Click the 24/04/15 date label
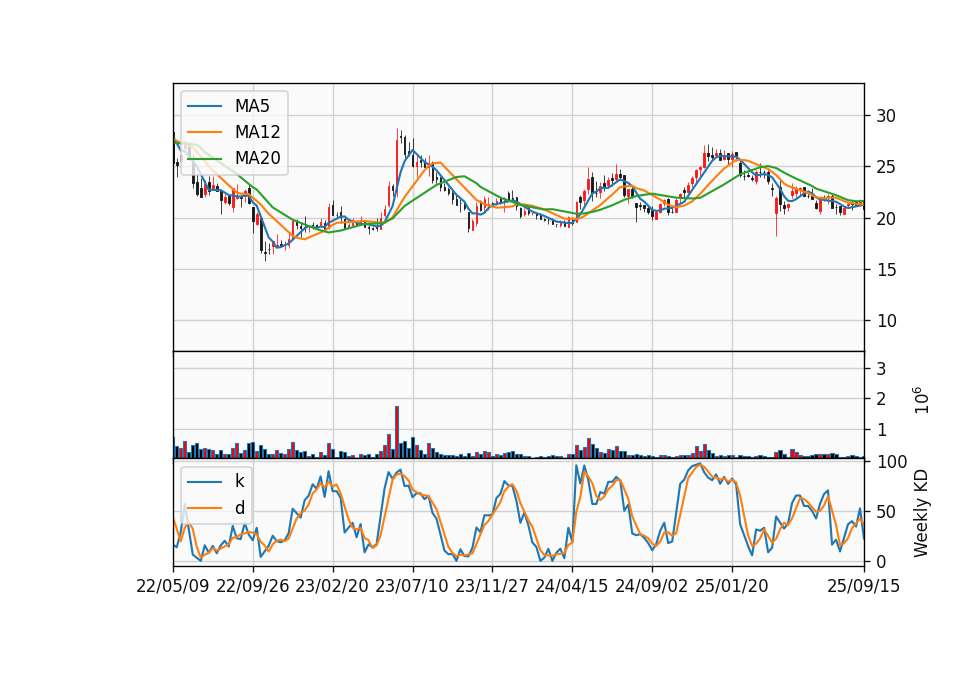This screenshot has height=690, width=960. 572,586
